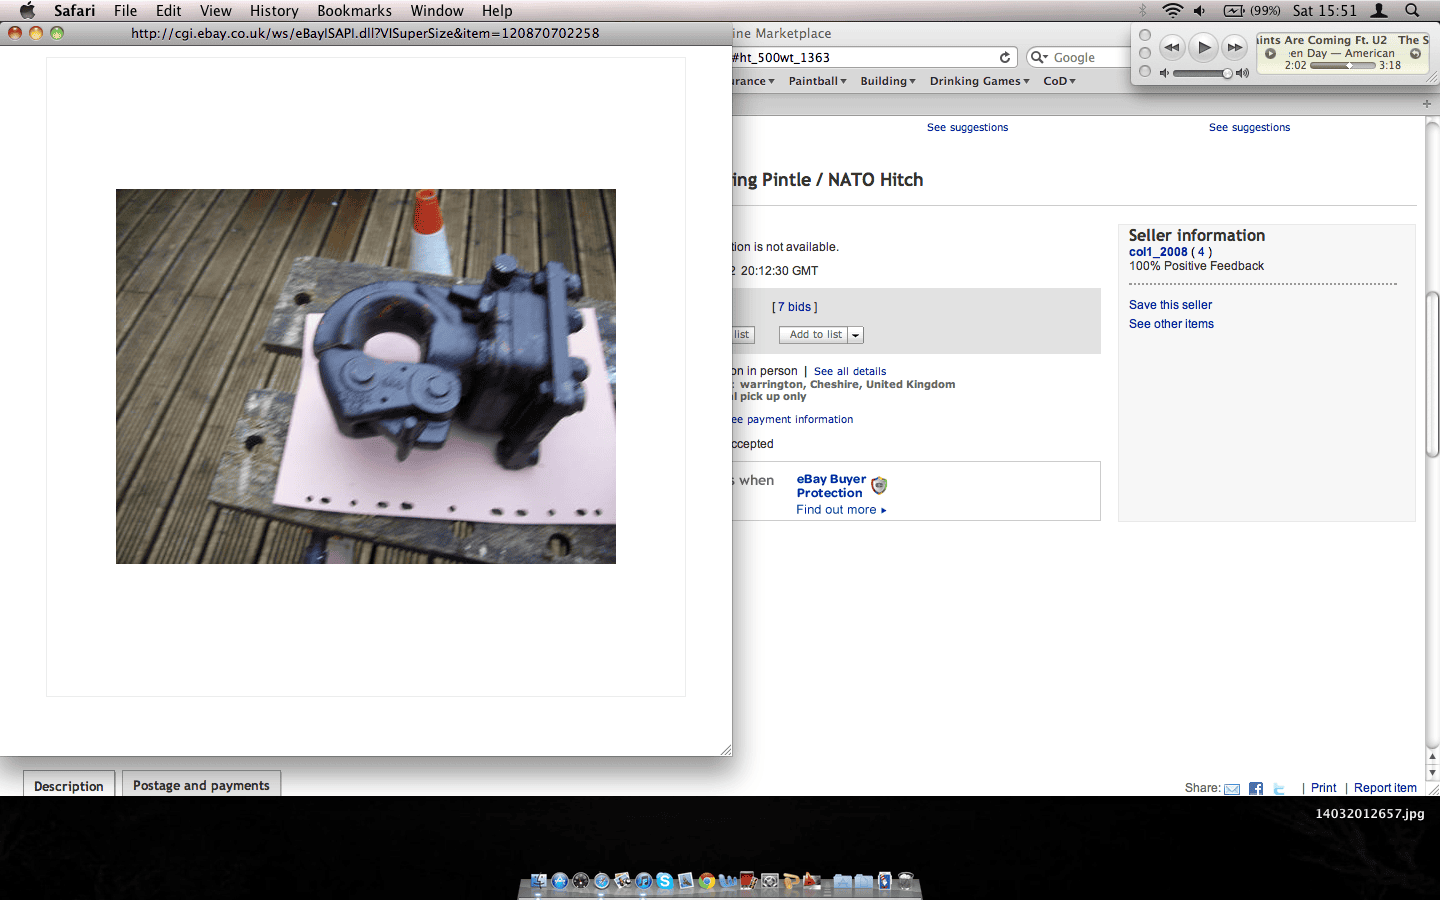The image size is (1440, 900).
Task: Open the Edit menu
Action: coord(168,10)
